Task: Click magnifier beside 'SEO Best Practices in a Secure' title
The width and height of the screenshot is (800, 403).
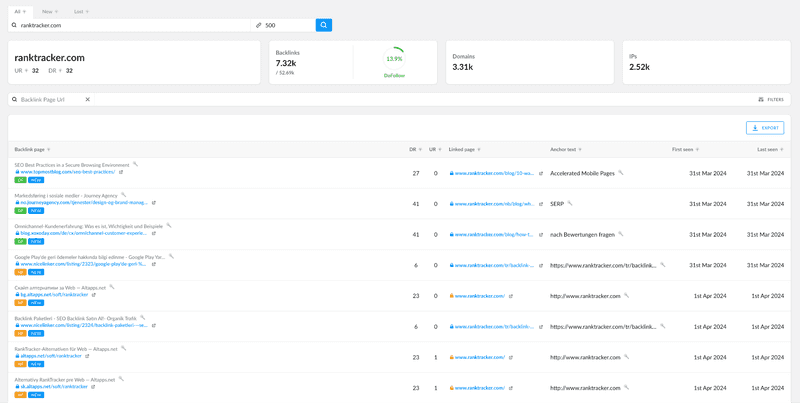Action: pos(135,164)
